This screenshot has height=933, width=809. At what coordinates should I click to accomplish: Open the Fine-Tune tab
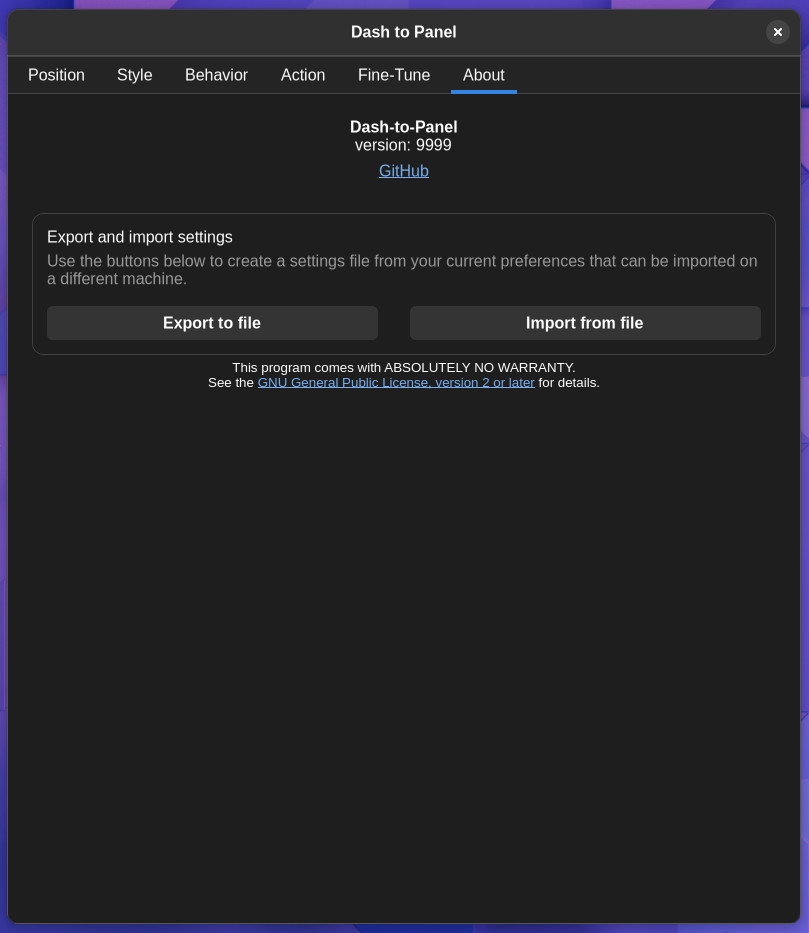394,75
